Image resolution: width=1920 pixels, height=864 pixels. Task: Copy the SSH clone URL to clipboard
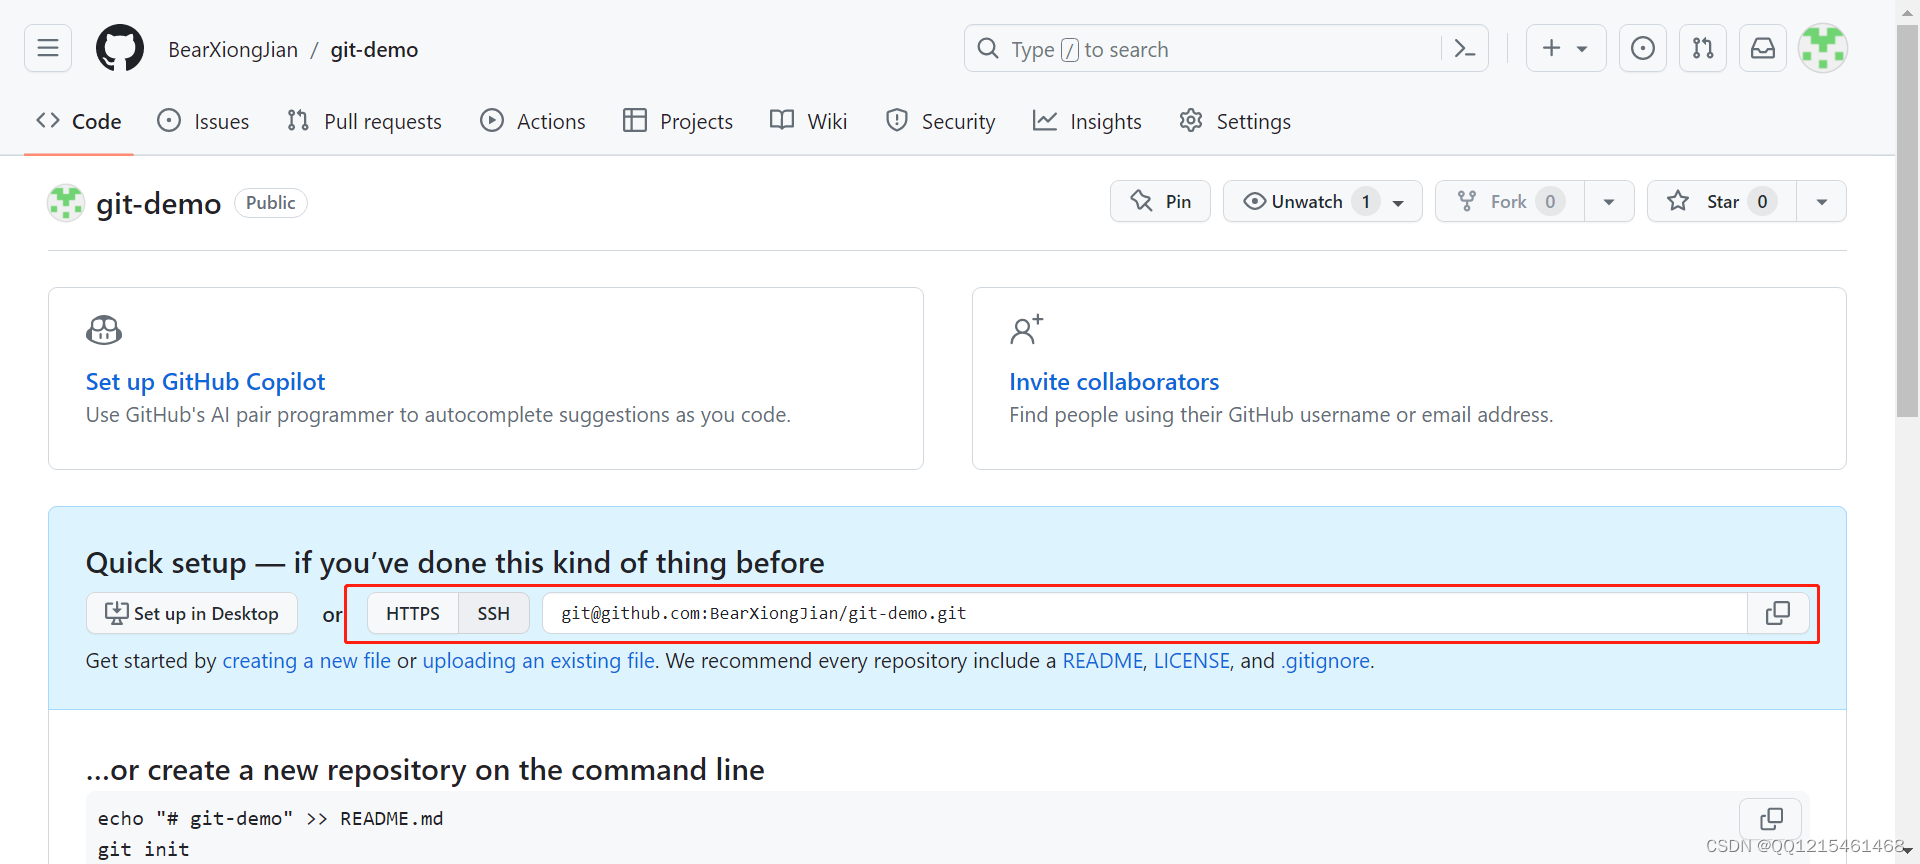point(1778,613)
